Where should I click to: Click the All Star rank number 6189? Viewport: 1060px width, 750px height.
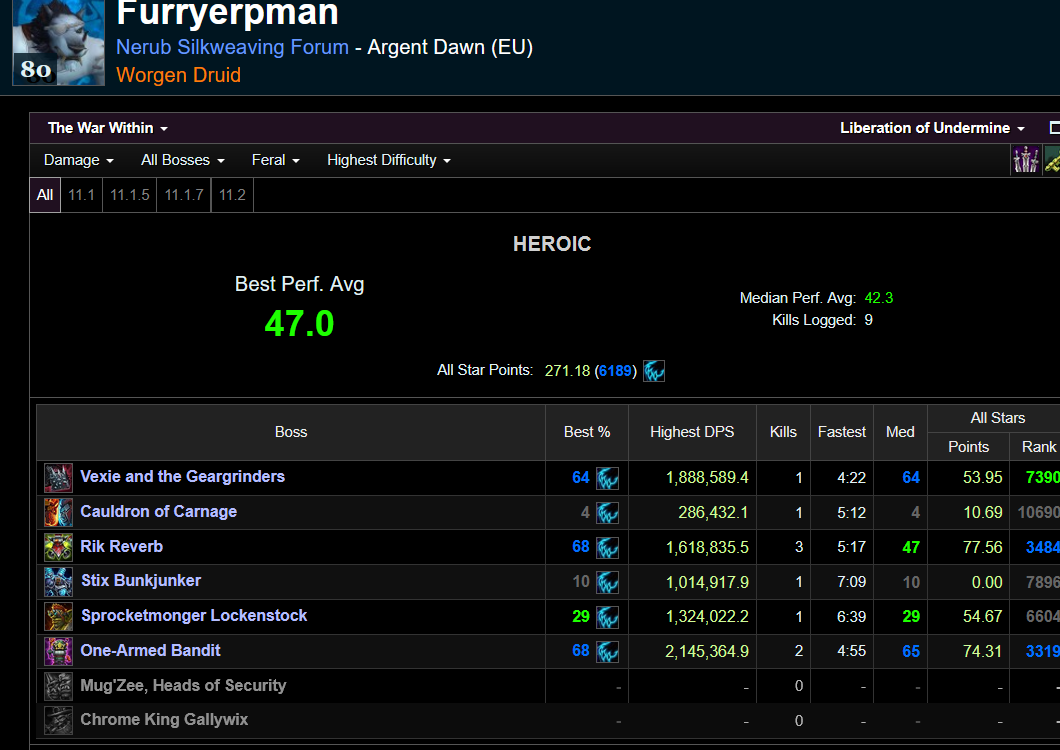tap(615, 371)
